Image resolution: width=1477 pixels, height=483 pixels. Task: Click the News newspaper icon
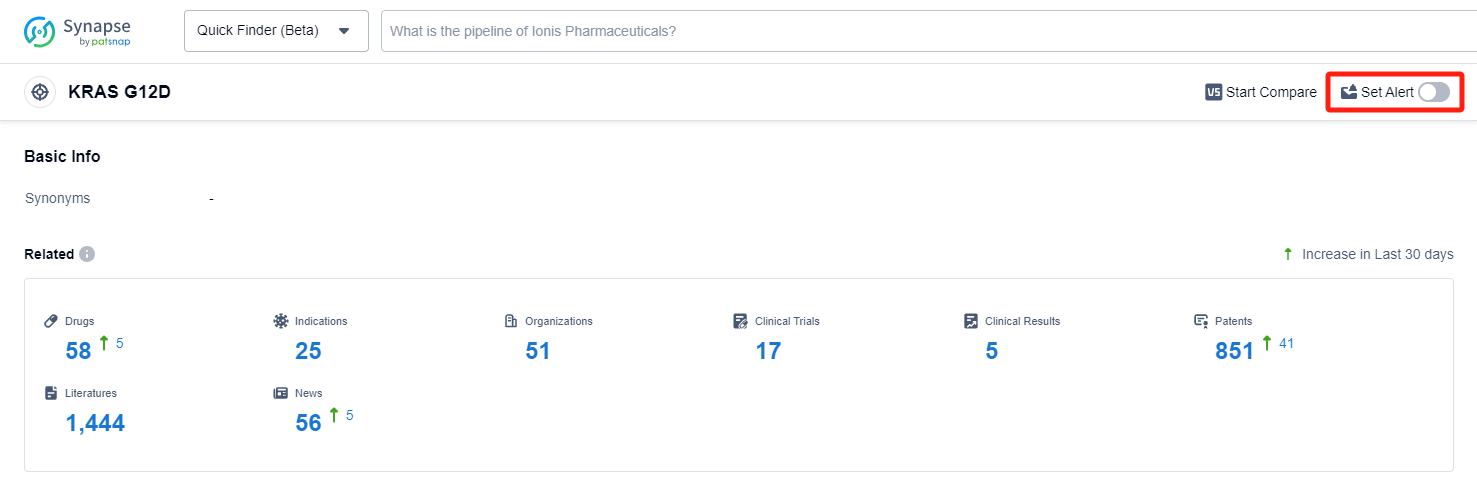pyautogui.click(x=281, y=393)
